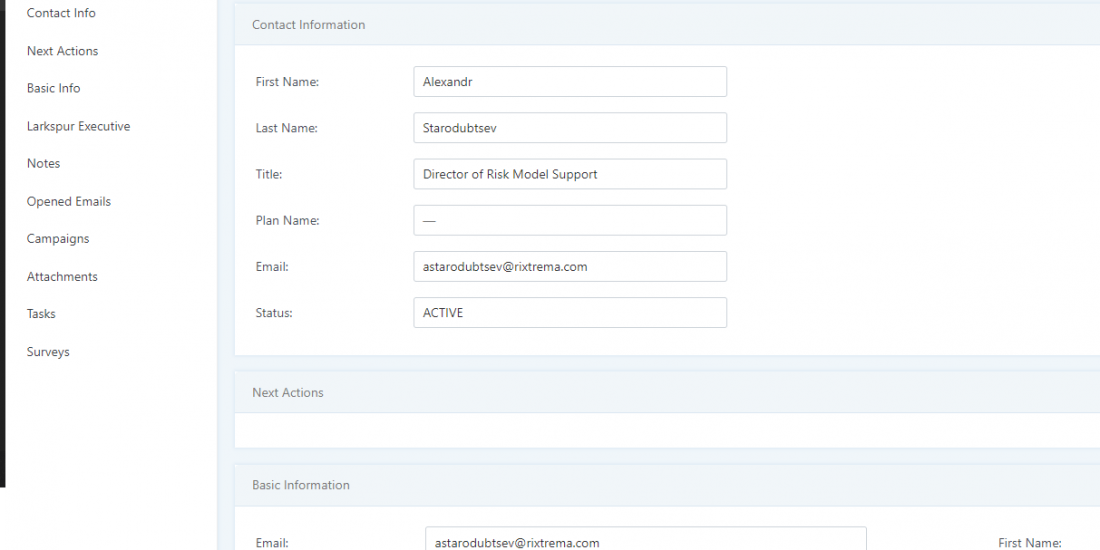The width and height of the screenshot is (1100, 550).
Task: Select the Plan Name input box
Action: (569, 220)
